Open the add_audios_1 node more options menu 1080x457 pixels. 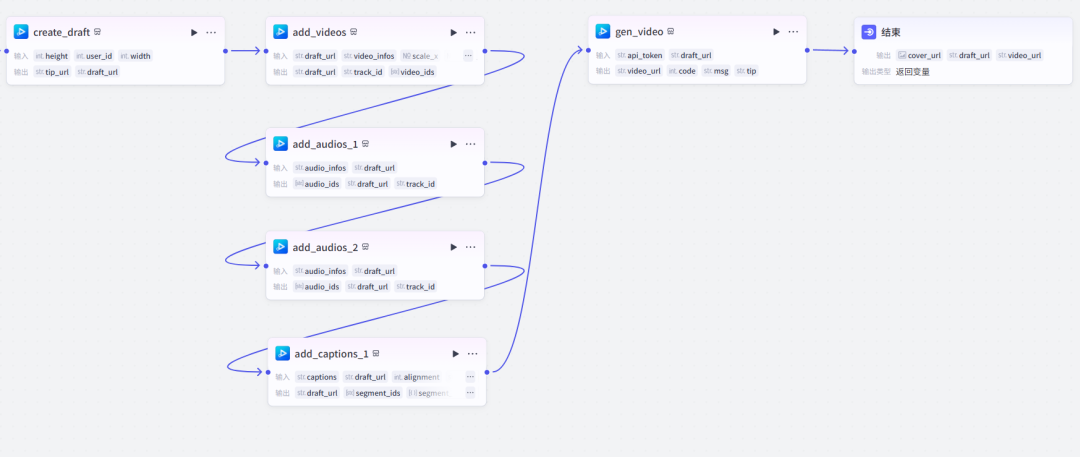pos(470,144)
